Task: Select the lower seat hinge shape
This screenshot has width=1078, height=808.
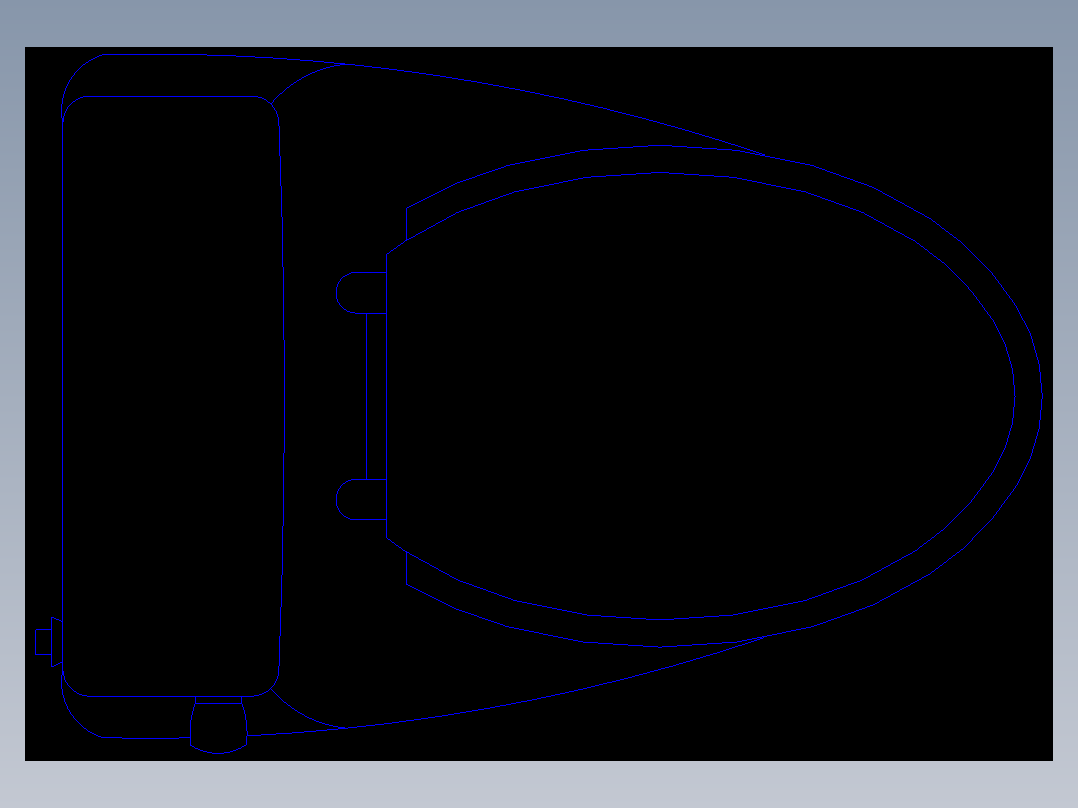Action: 361,499
